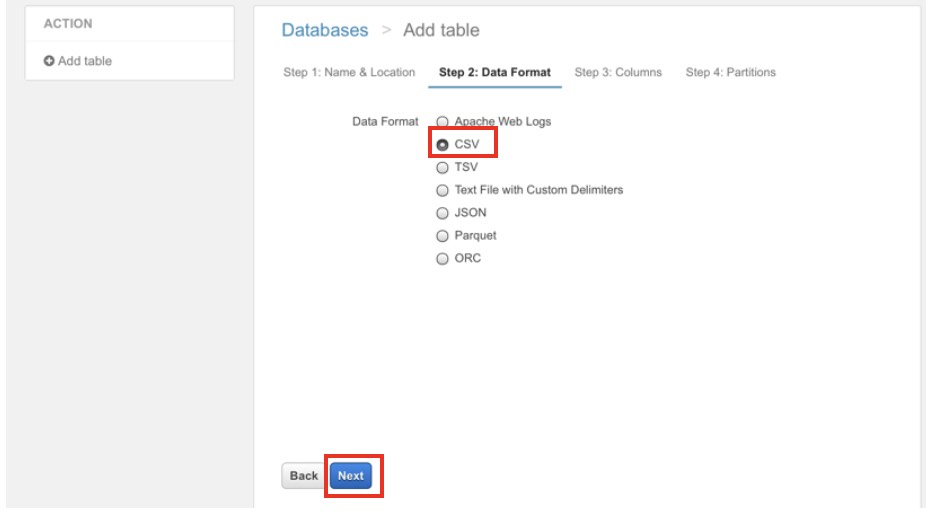Click the Add table breadcrumb title
Viewport: 926px width, 516px height.
coord(441,31)
